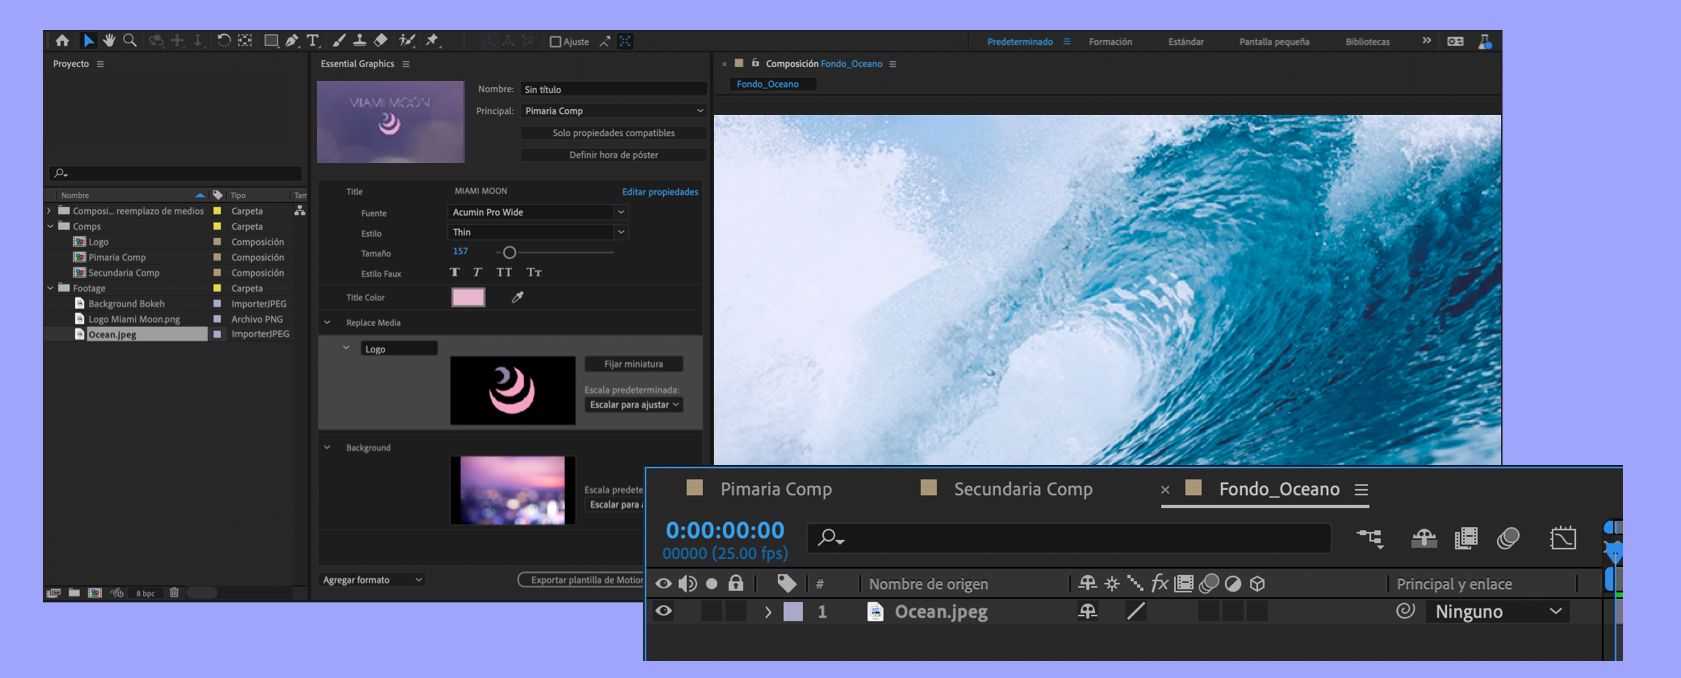Click the Ocean.jpeg parent pick whip spiral
This screenshot has height=678, width=1681.
(x=1405, y=610)
